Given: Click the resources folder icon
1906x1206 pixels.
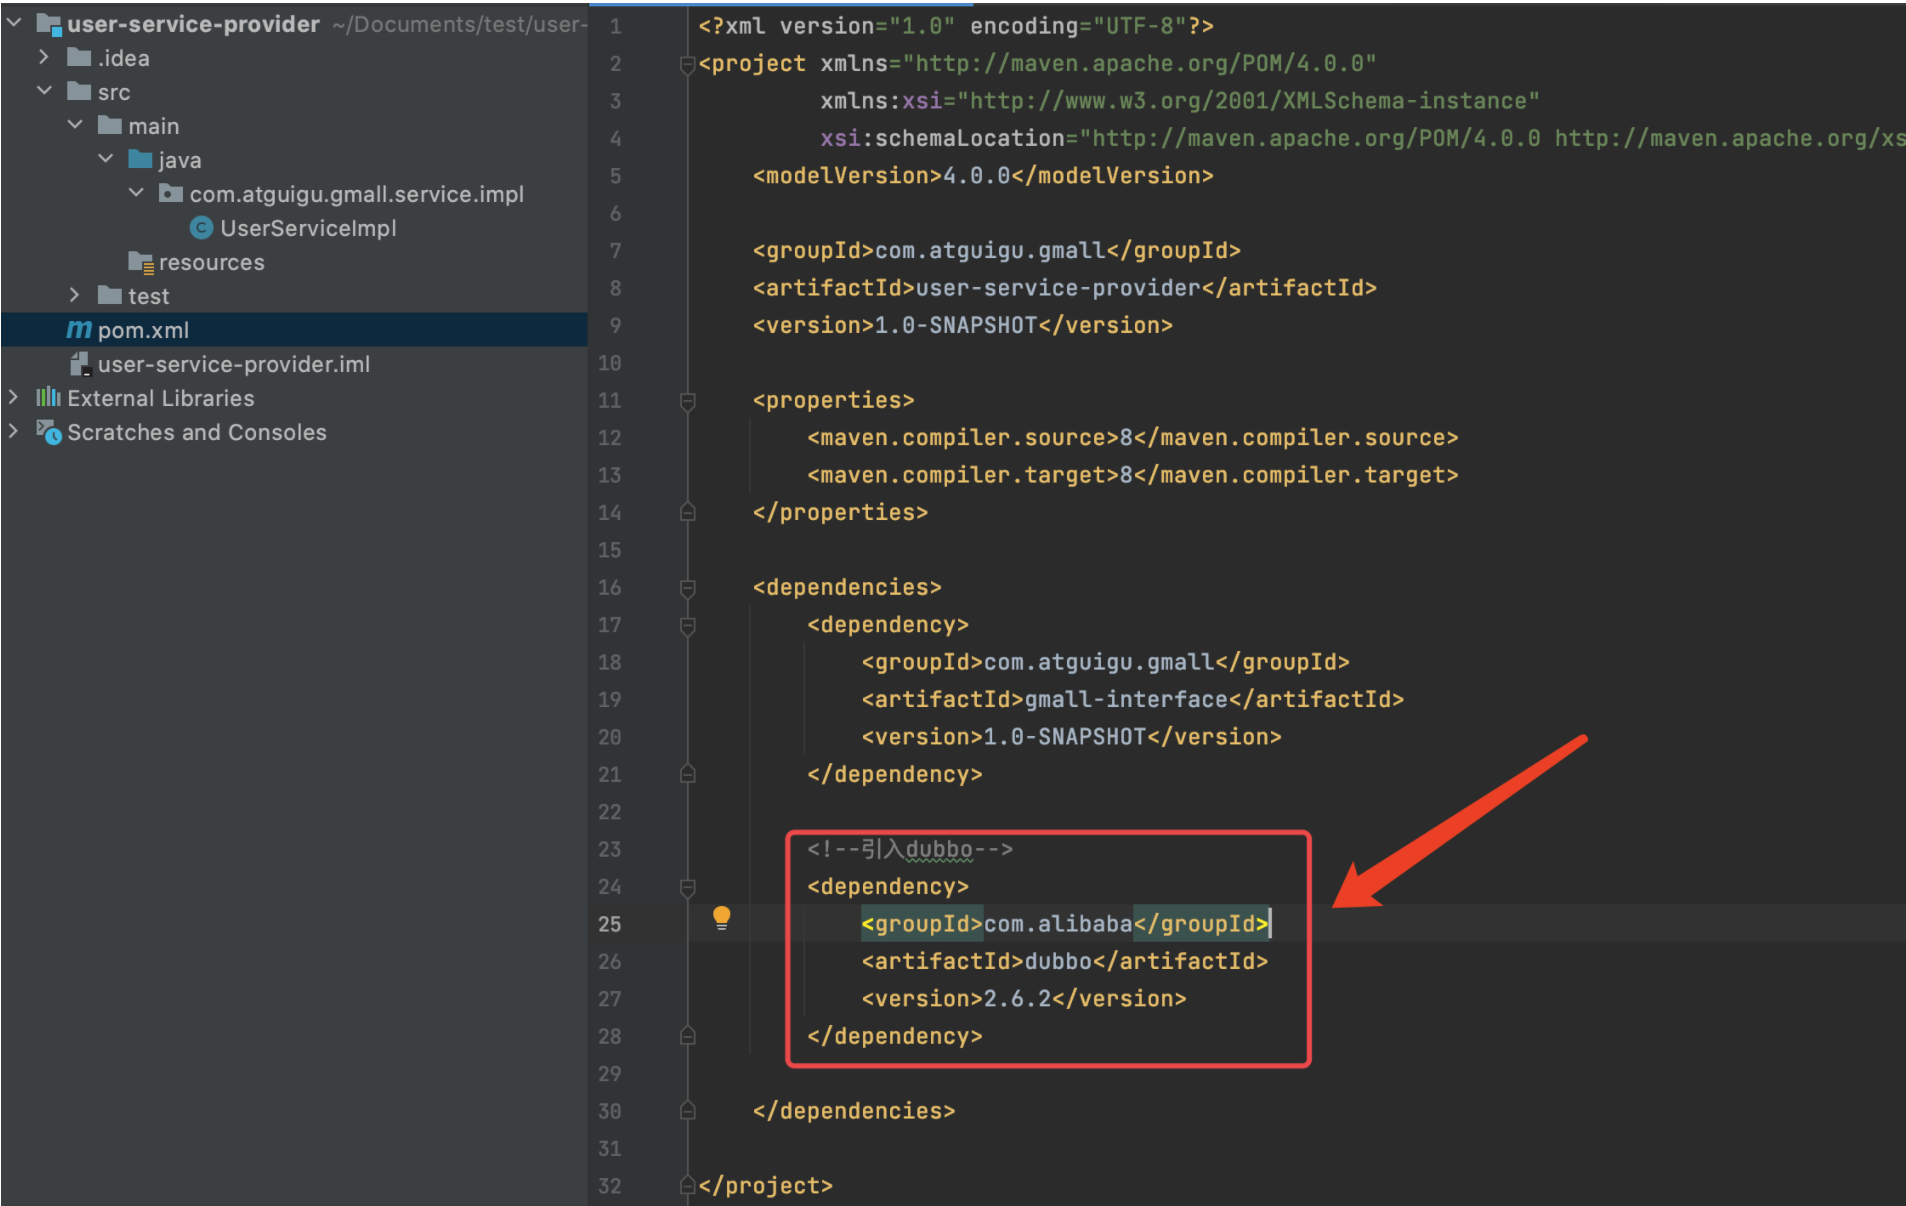Looking at the screenshot, I should pyautogui.click(x=141, y=262).
